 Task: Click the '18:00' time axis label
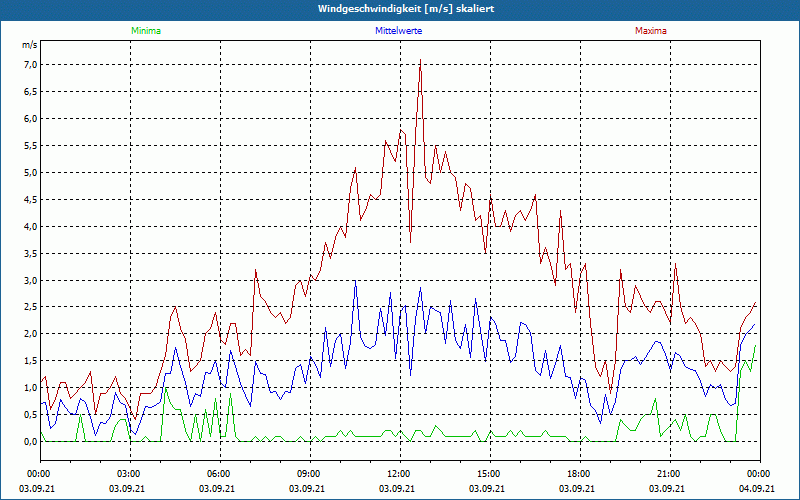pyautogui.click(x=577, y=474)
